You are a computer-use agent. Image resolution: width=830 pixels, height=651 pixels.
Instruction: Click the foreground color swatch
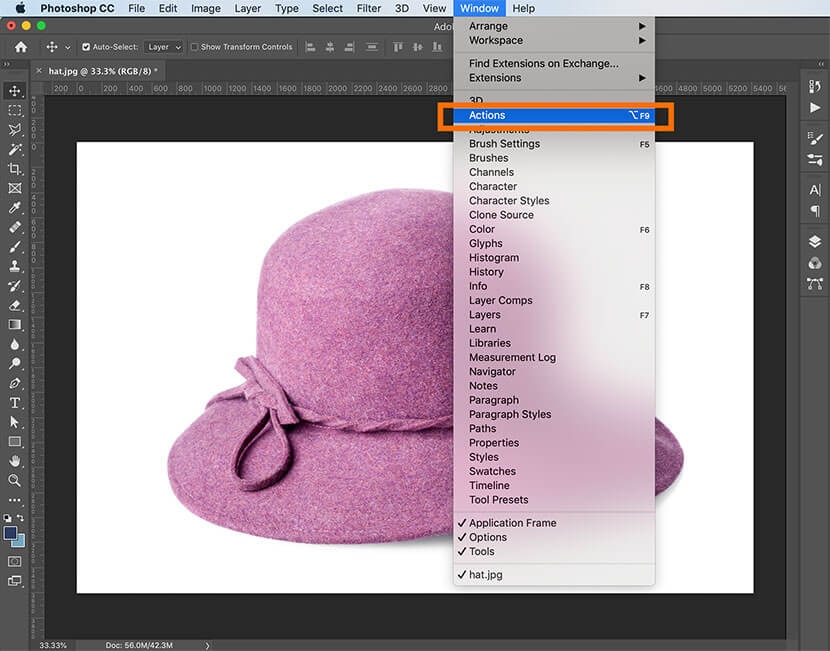11,534
